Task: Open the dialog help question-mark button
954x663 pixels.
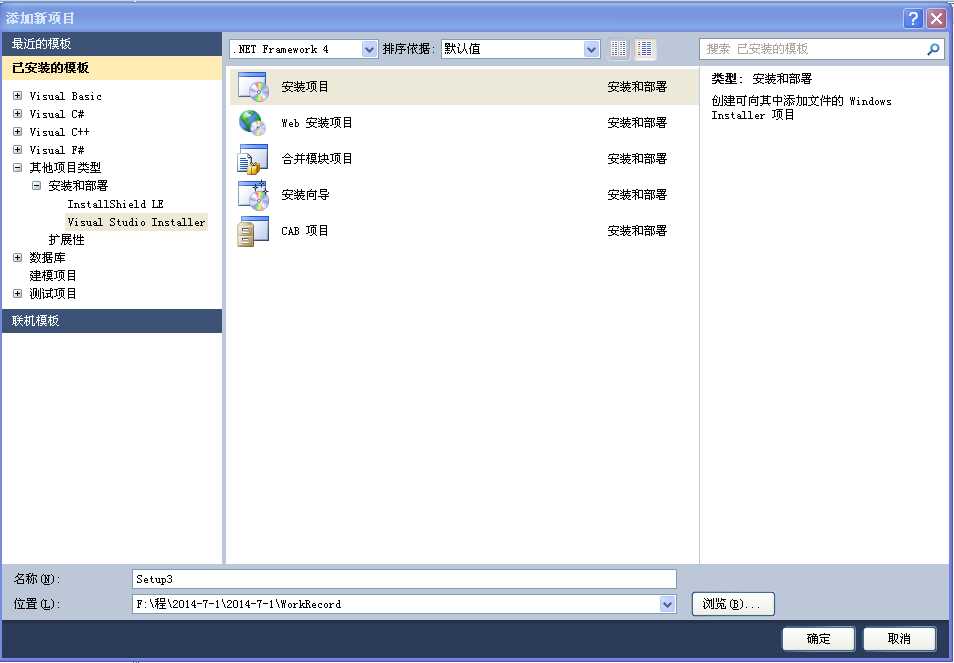Action: [913, 18]
